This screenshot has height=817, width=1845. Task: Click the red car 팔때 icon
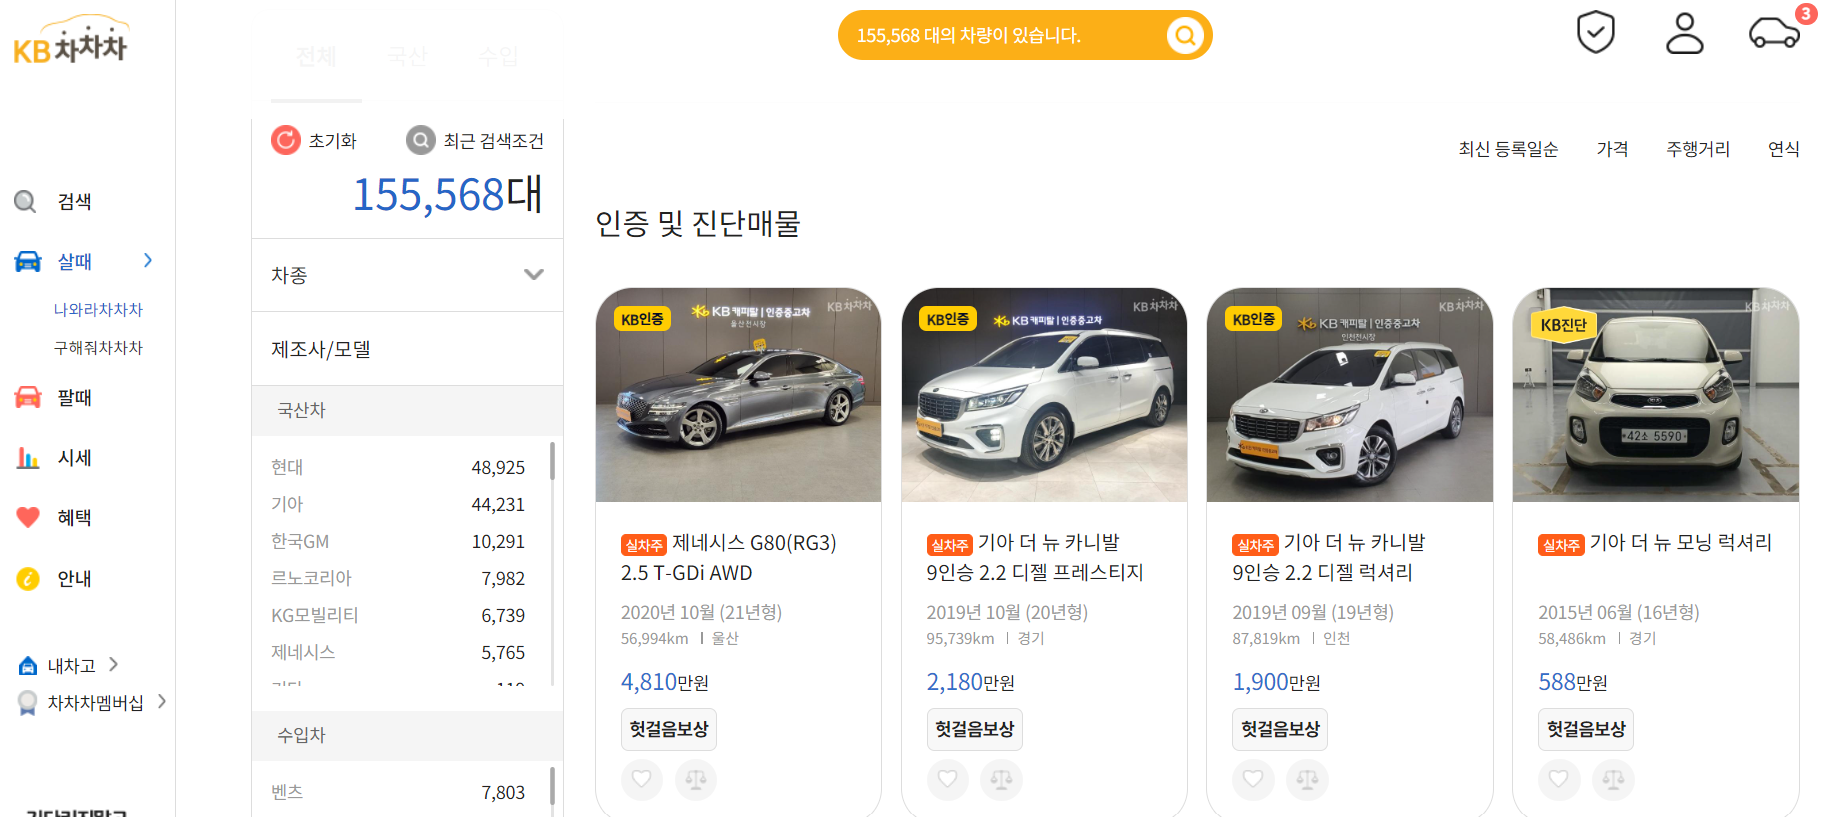click(28, 397)
